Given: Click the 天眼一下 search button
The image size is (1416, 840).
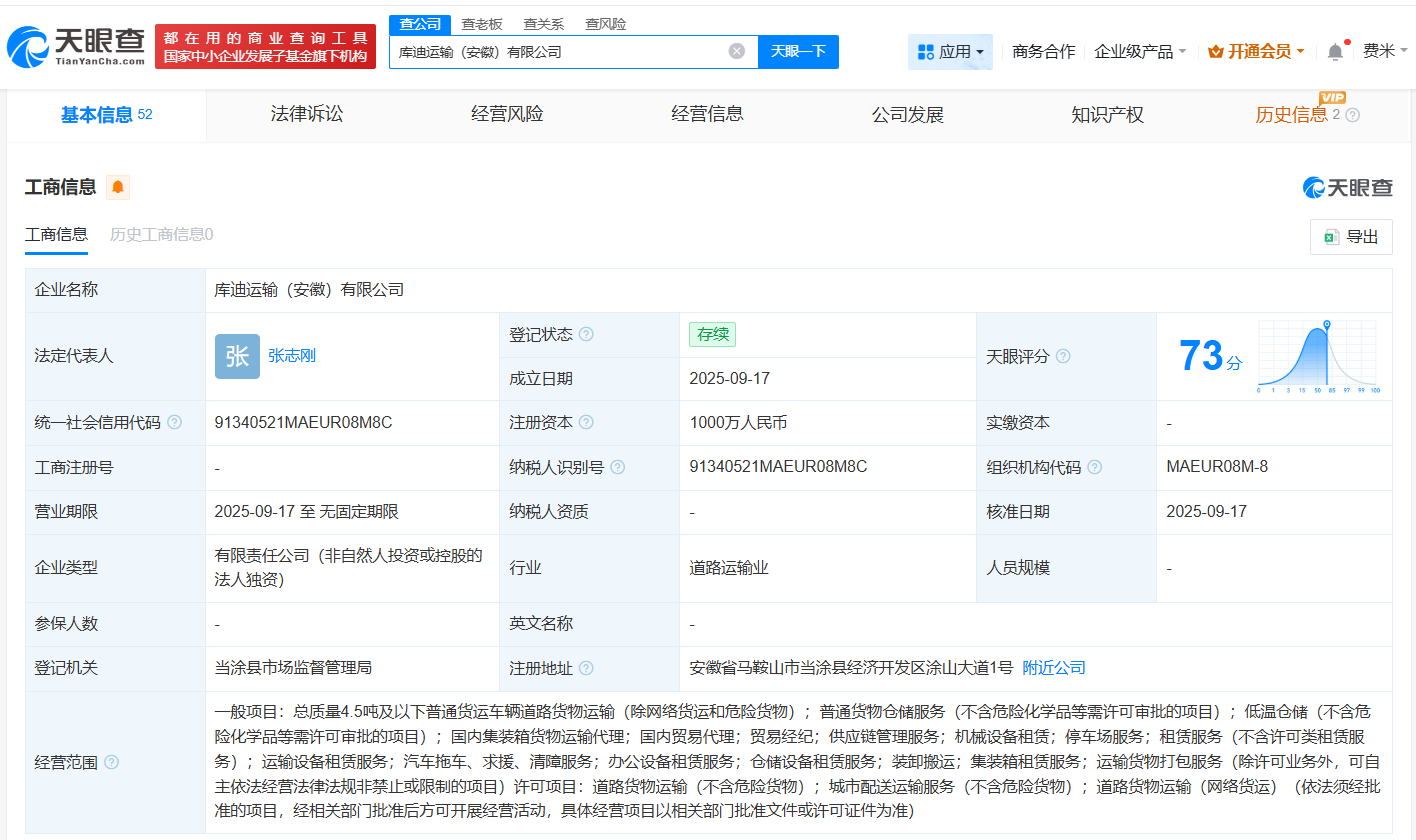Looking at the screenshot, I should pyautogui.click(x=798, y=51).
